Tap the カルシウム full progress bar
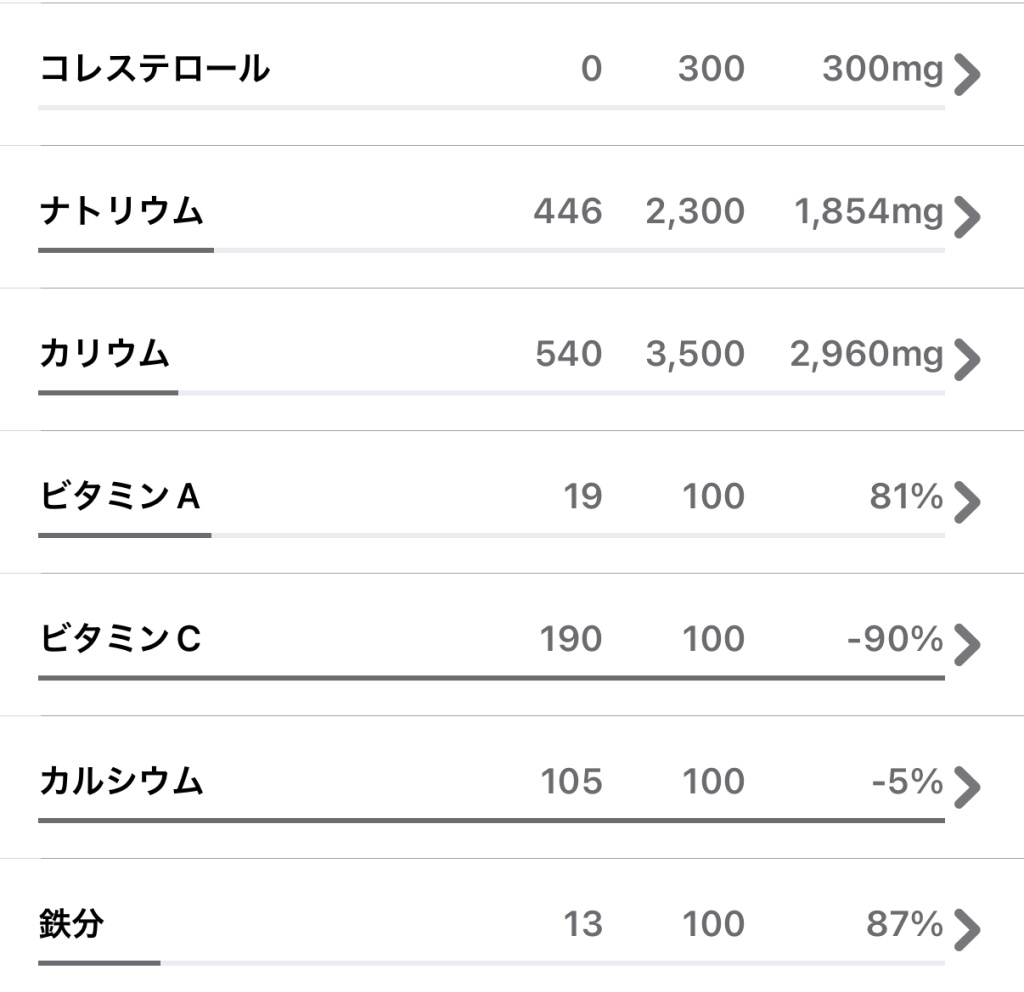 (490, 821)
